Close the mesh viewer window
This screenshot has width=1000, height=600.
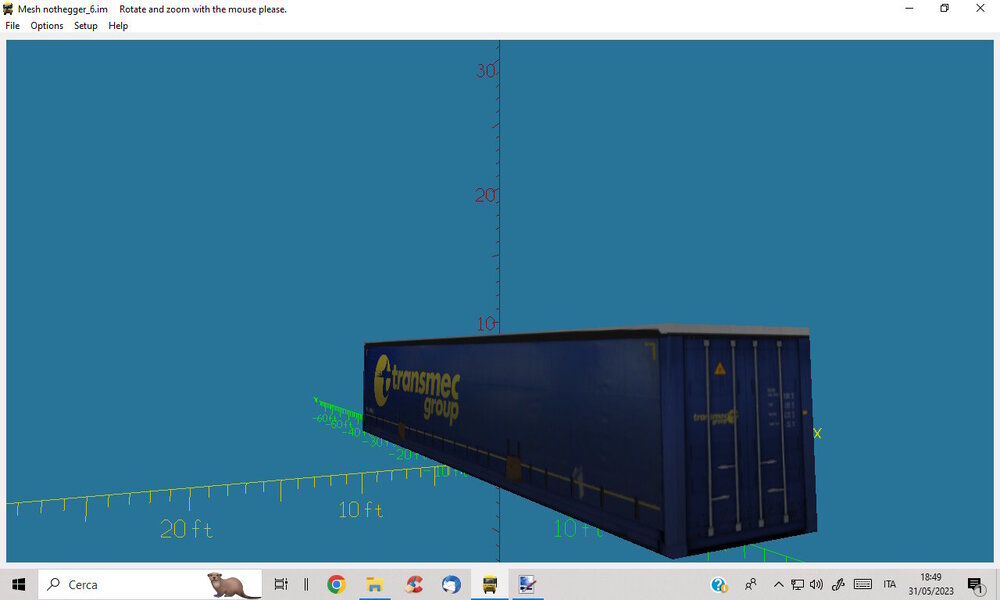point(980,8)
